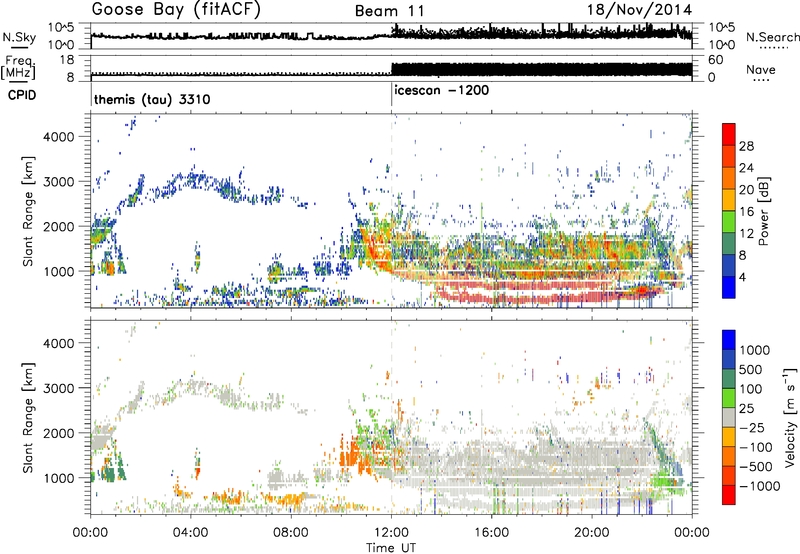Screen dimensions: 800x554
Task: Click the 'Power [dB]' axis label
Action: tap(763, 211)
